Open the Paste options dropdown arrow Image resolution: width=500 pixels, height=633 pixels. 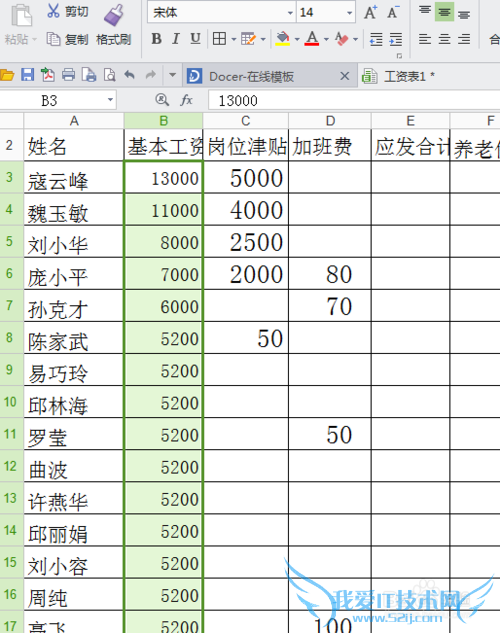tap(34, 40)
